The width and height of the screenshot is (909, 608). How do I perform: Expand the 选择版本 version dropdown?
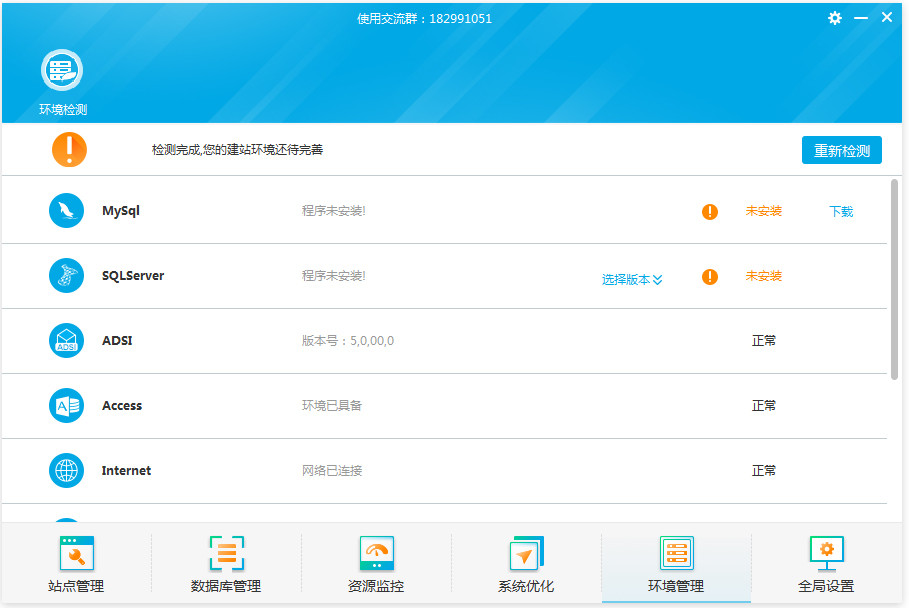click(x=631, y=279)
